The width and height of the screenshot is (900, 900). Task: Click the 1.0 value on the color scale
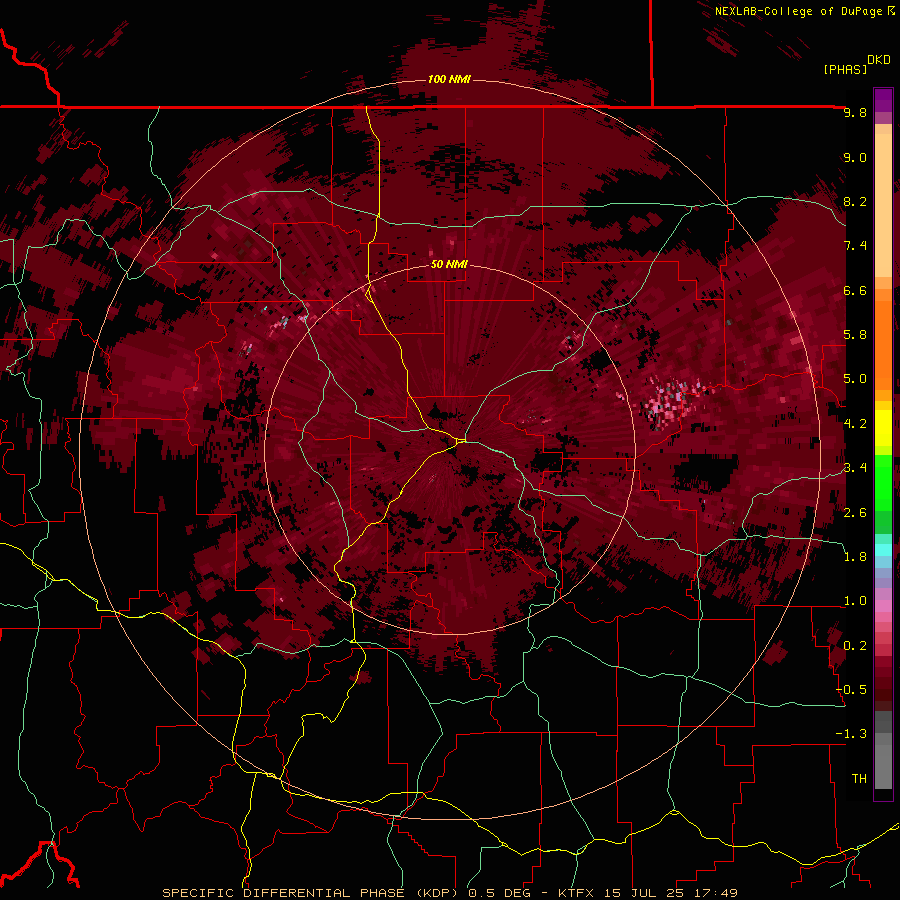(x=855, y=602)
